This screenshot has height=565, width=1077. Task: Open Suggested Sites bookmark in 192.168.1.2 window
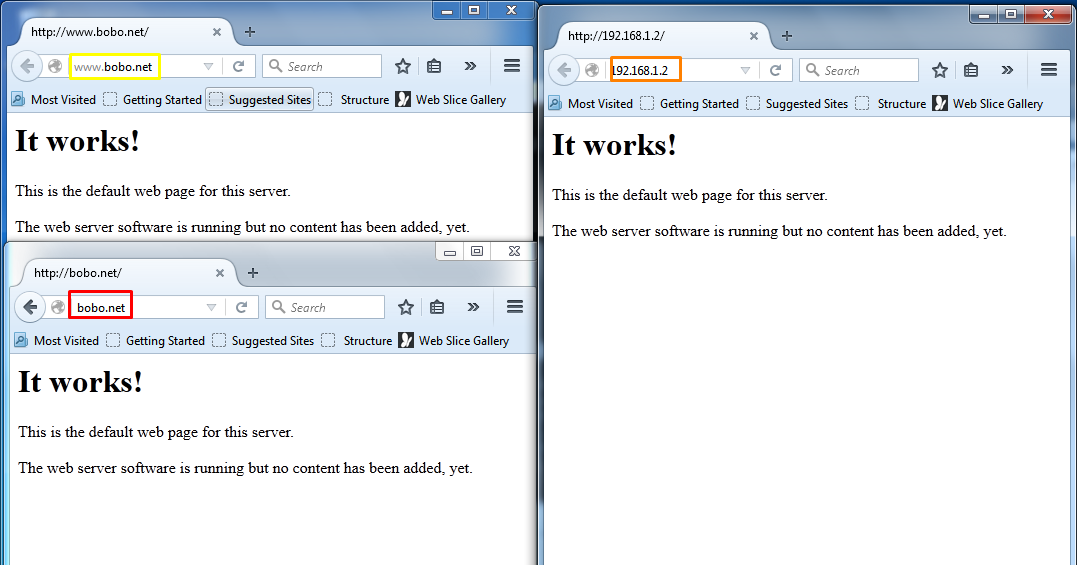click(797, 104)
